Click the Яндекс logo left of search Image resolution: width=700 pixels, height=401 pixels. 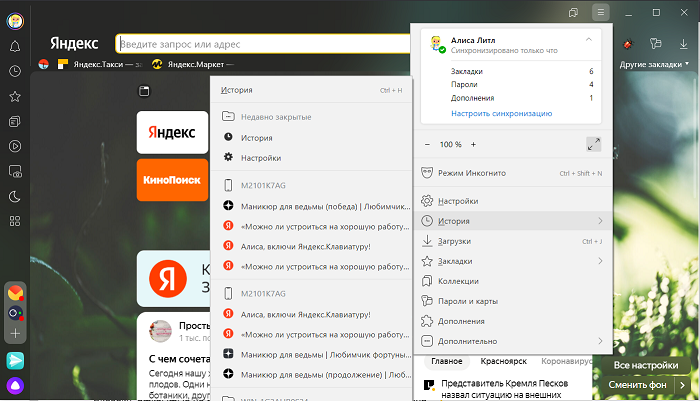(74, 43)
